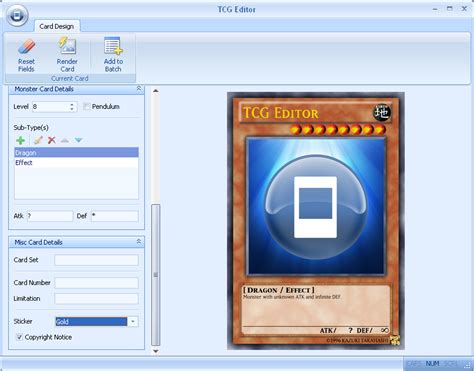Click the rendered card artwork preview

tap(316, 207)
